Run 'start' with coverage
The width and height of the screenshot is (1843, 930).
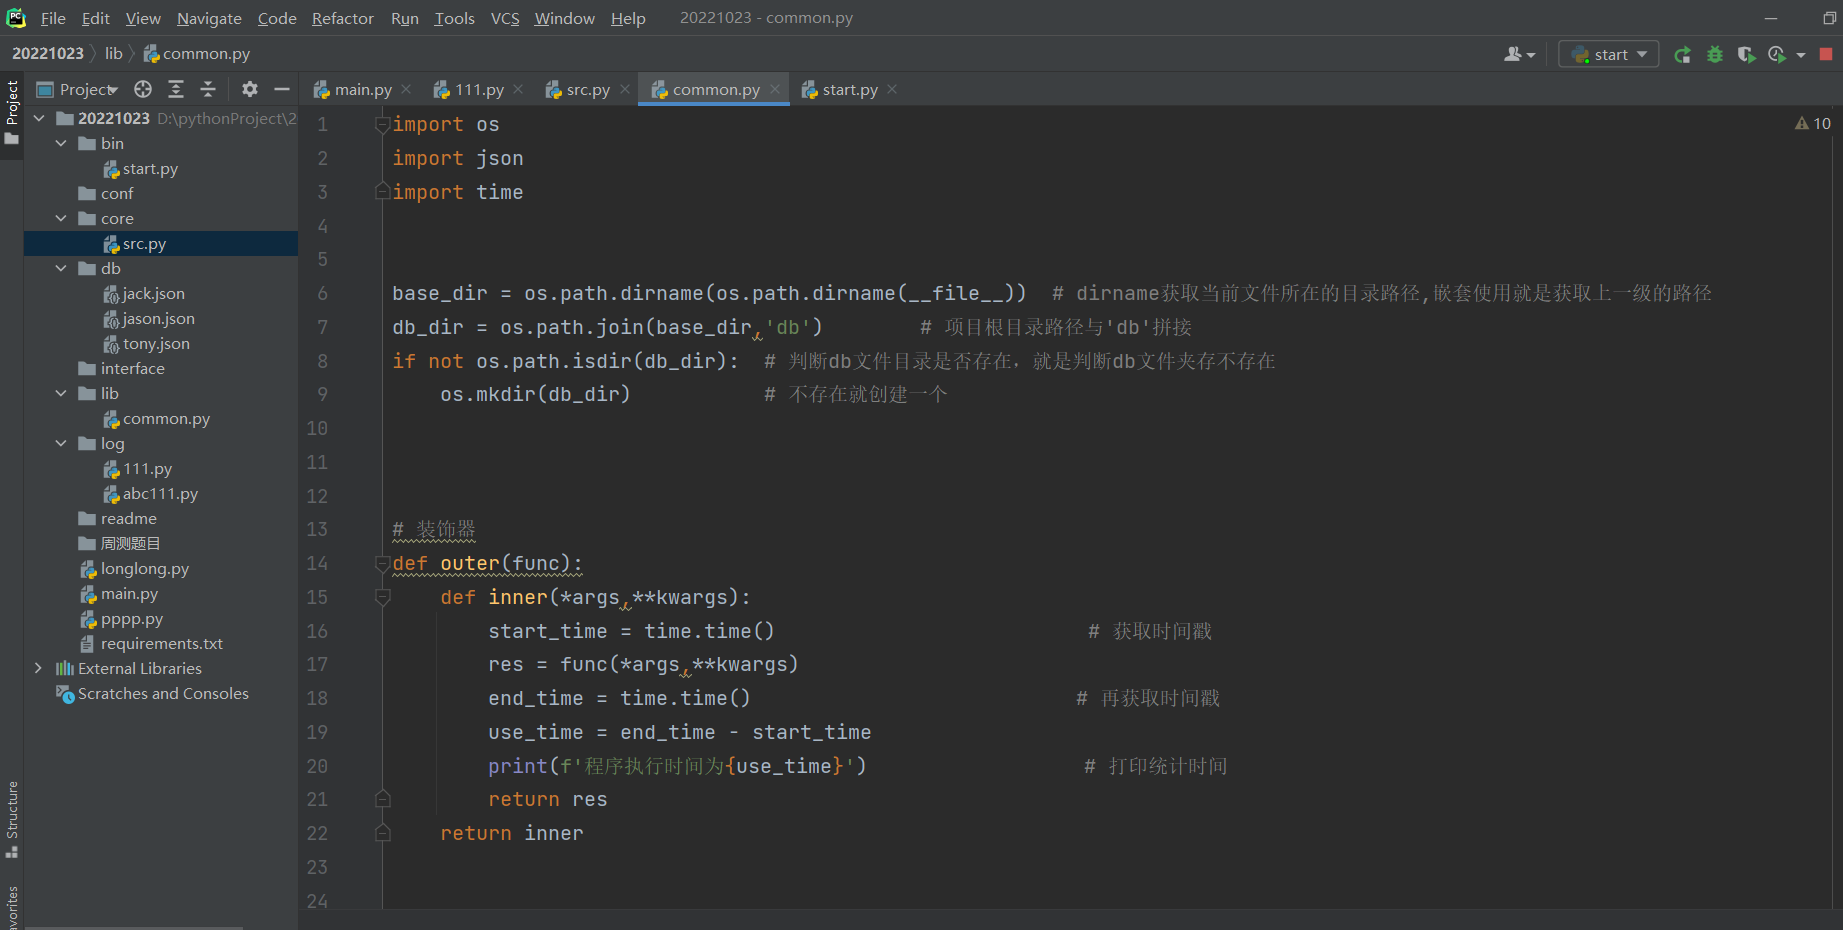1746,55
